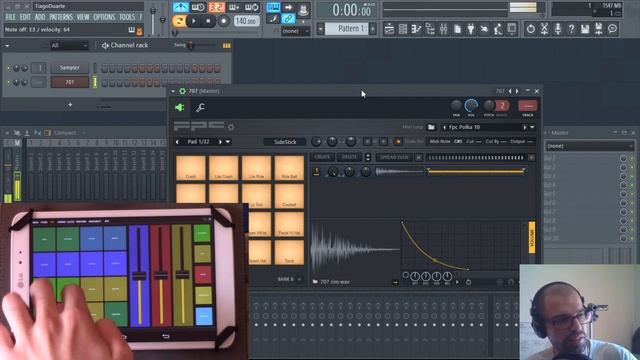Click the plugin picker plug icon
This screenshot has height=360, width=640.
pyautogui.click(x=471, y=29)
